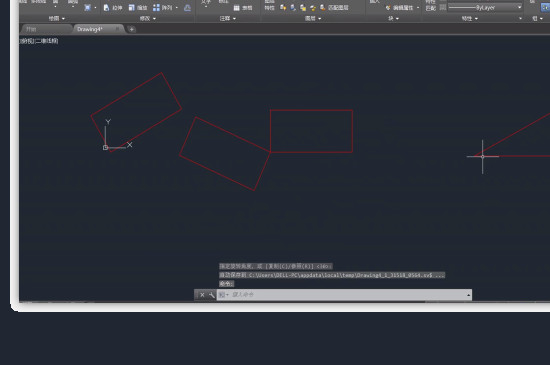Click the blue triangle icon beside Array
The image size is (550, 365).
(188, 7)
